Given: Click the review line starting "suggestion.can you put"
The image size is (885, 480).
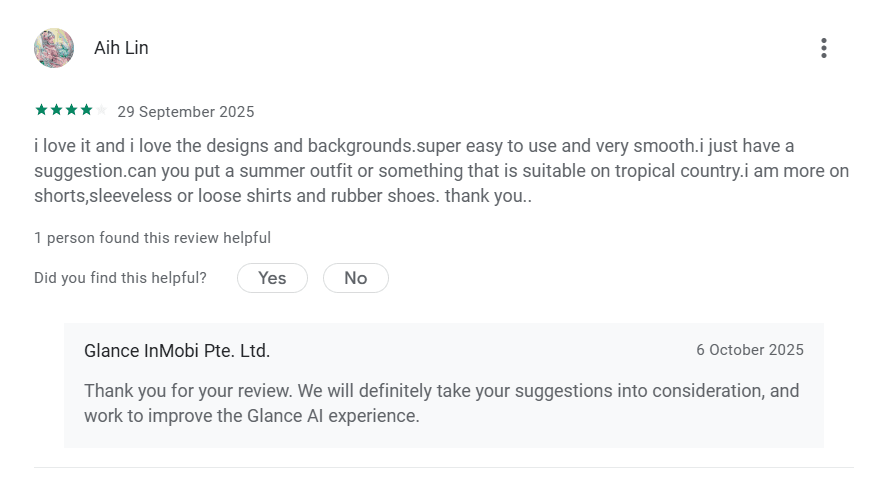Looking at the screenshot, I should pyautogui.click(x=441, y=171).
